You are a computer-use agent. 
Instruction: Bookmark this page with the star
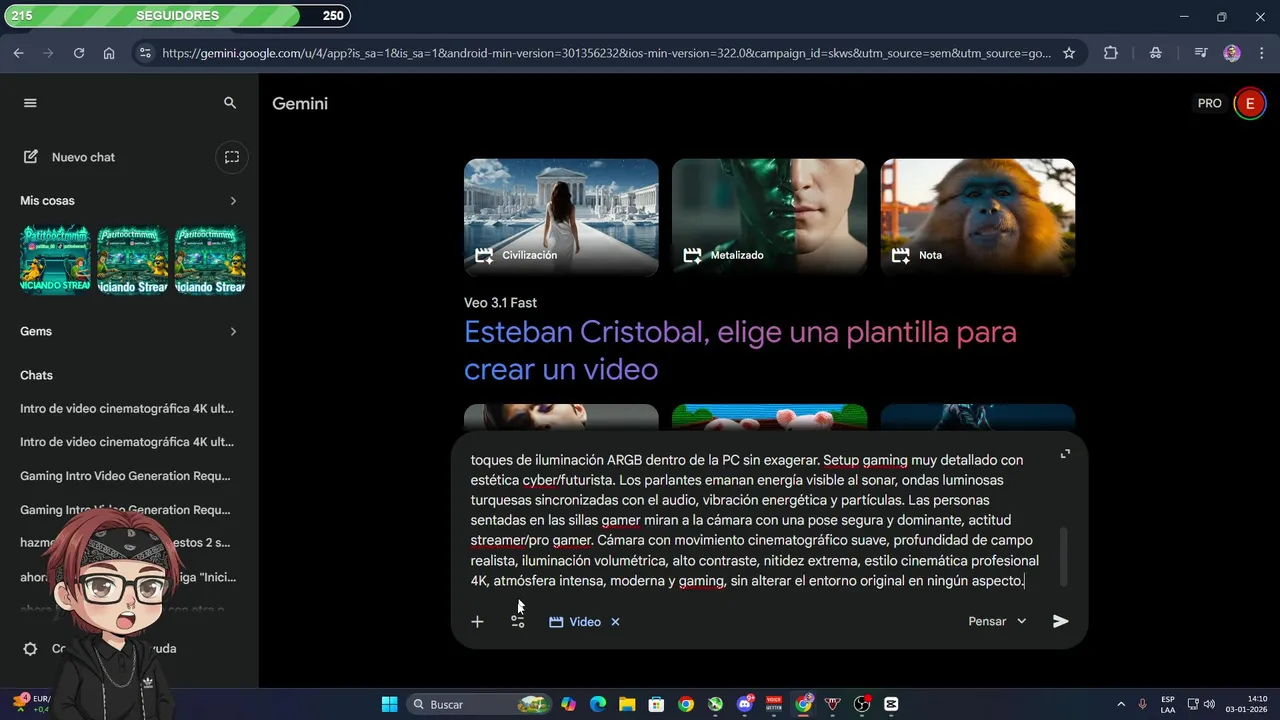pyautogui.click(x=1069, y=53)
